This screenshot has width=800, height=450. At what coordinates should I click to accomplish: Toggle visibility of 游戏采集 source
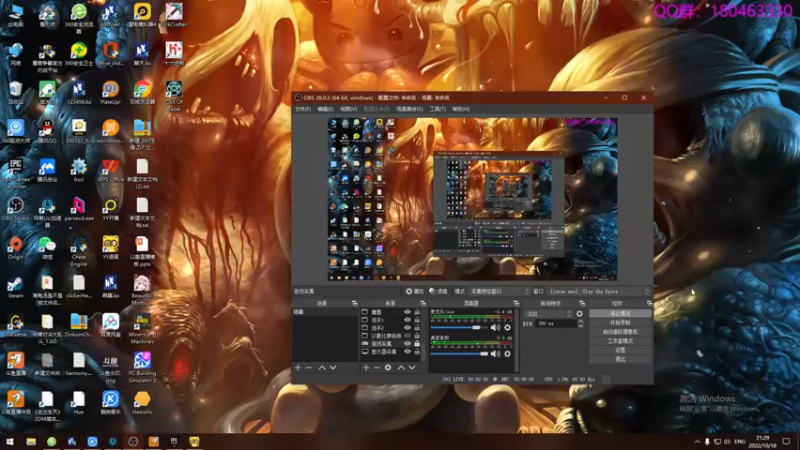tap(407, 344)
